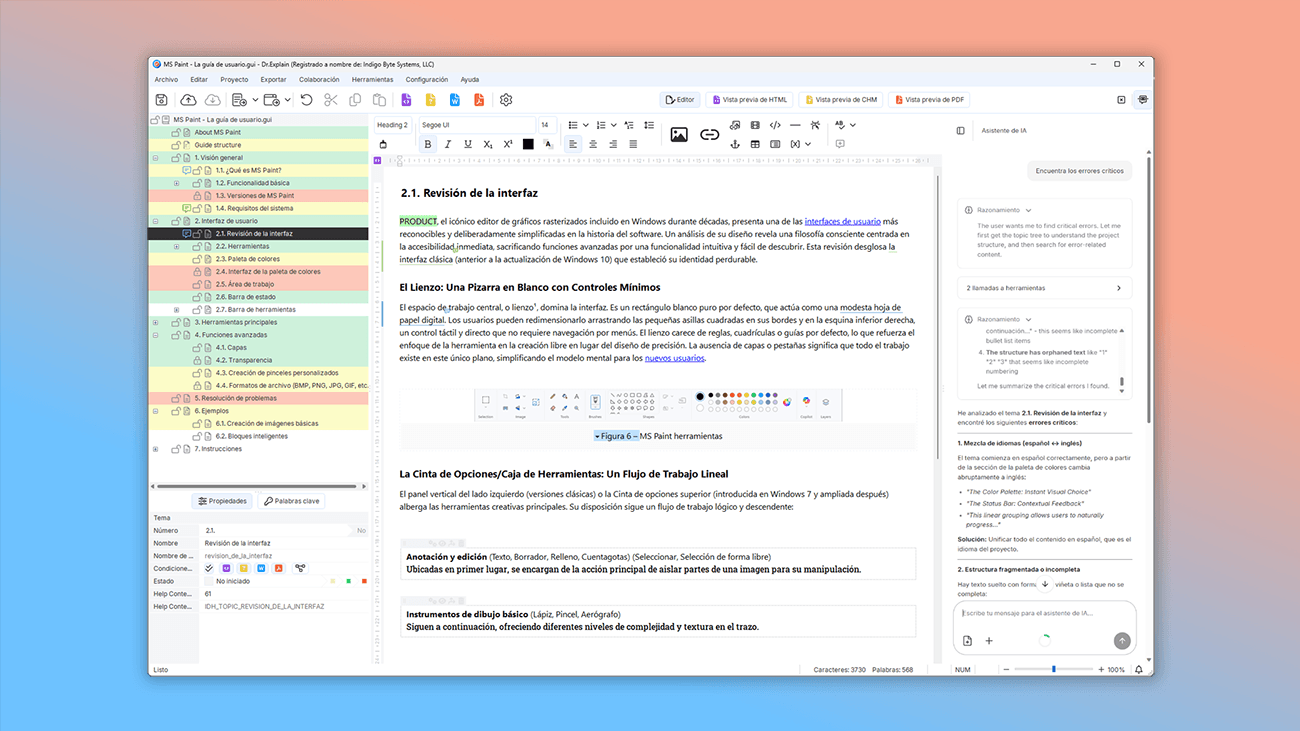Select the Editor view button
The width and height of the screenshot is (1300, 731).
[680, 100]
